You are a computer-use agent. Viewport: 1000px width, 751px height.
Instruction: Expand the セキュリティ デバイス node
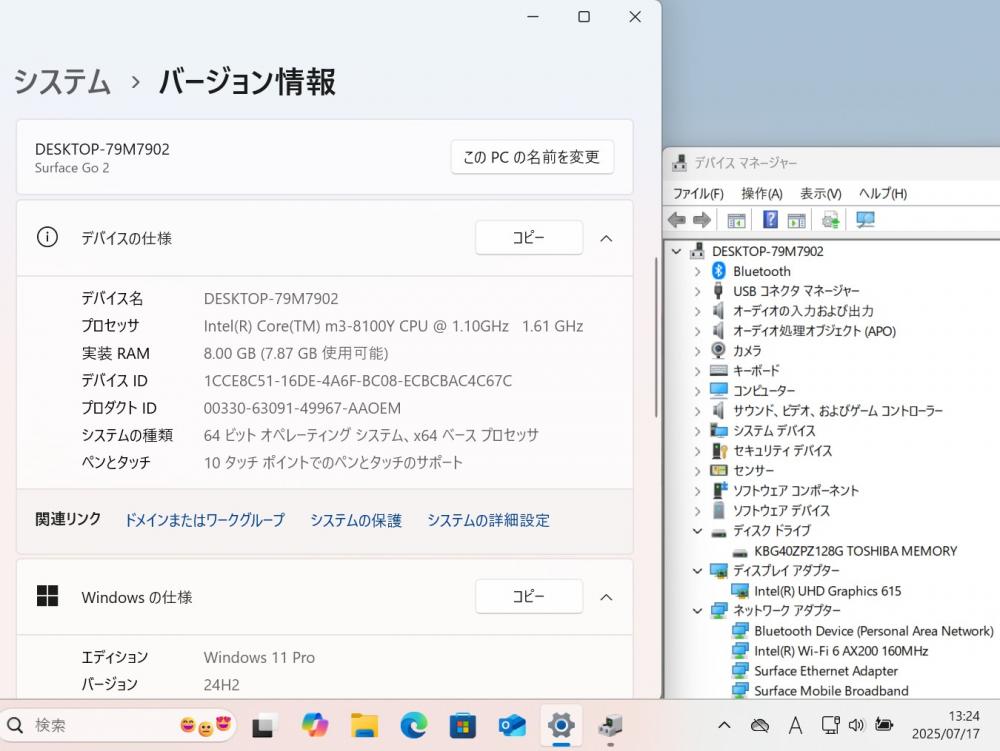pos(698,451)
